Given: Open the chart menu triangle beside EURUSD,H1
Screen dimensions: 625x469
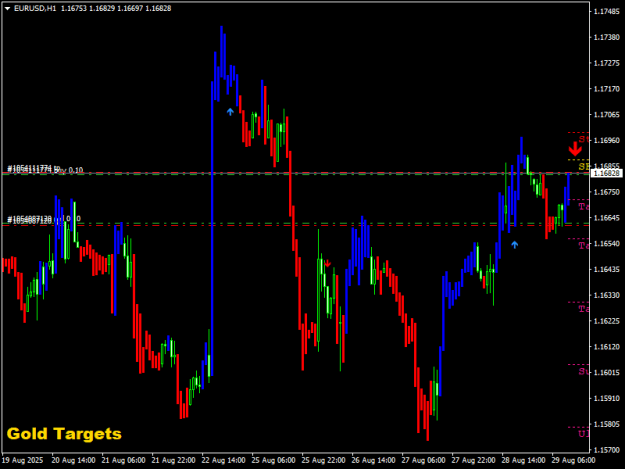Looking at the screenshot, I should [7, 8].
